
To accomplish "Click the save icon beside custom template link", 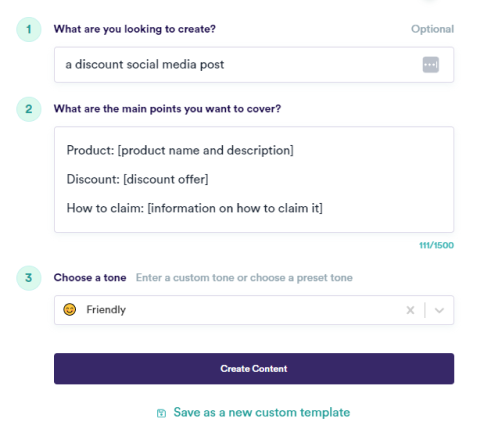I will [x=161, y=413].
